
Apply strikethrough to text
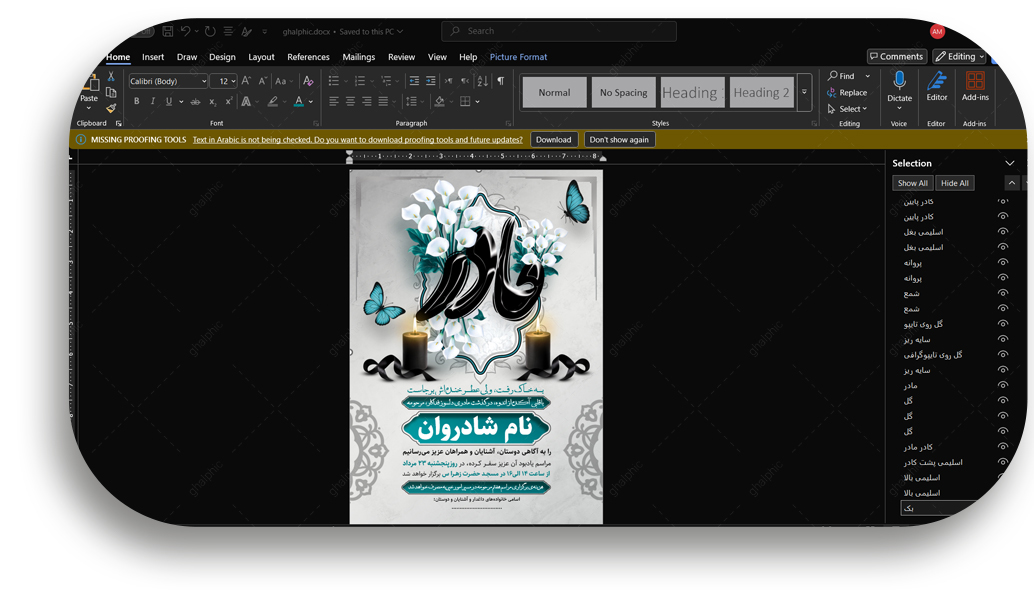pyautogui.click(x=195, y=102)
